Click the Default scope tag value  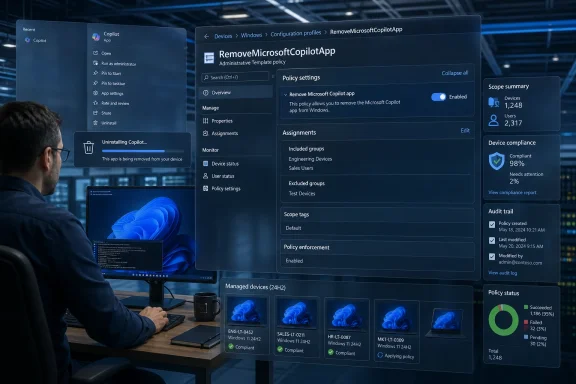click(x=293, y=228)
